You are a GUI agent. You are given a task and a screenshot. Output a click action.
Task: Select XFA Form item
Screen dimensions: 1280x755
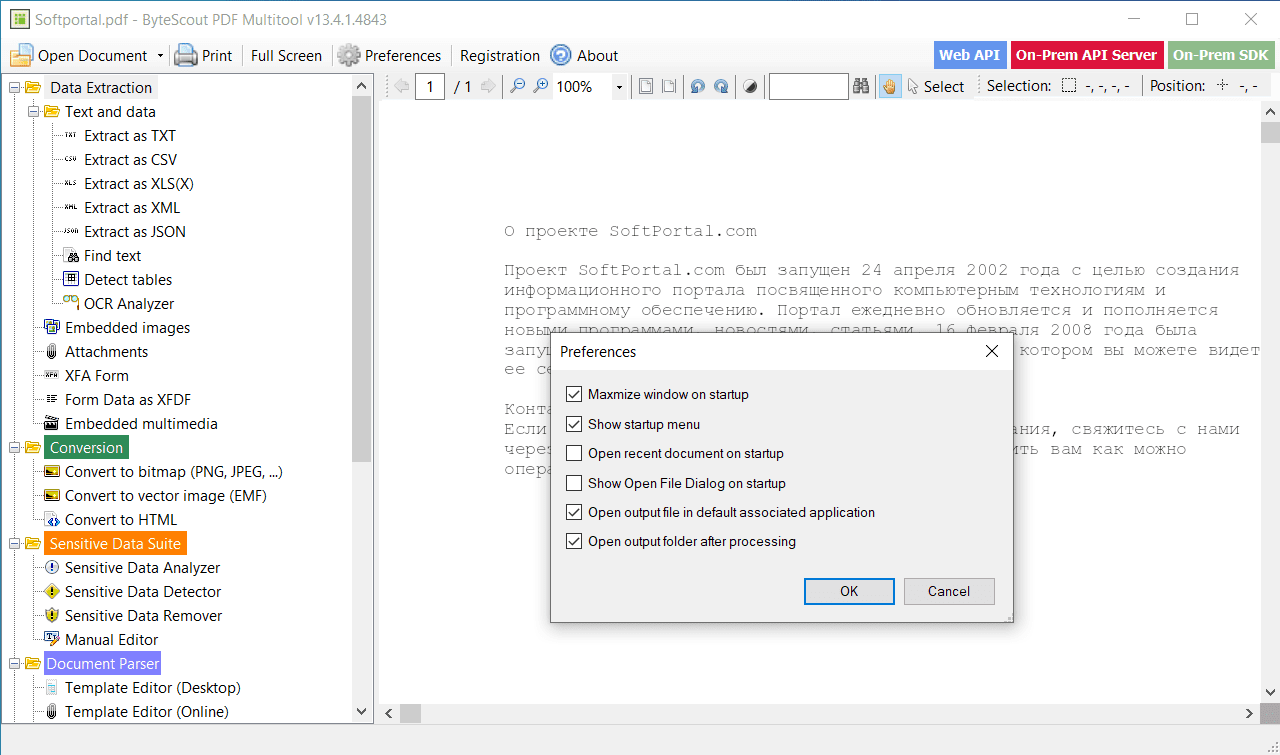pyautogui.click(x=97, y=376)
